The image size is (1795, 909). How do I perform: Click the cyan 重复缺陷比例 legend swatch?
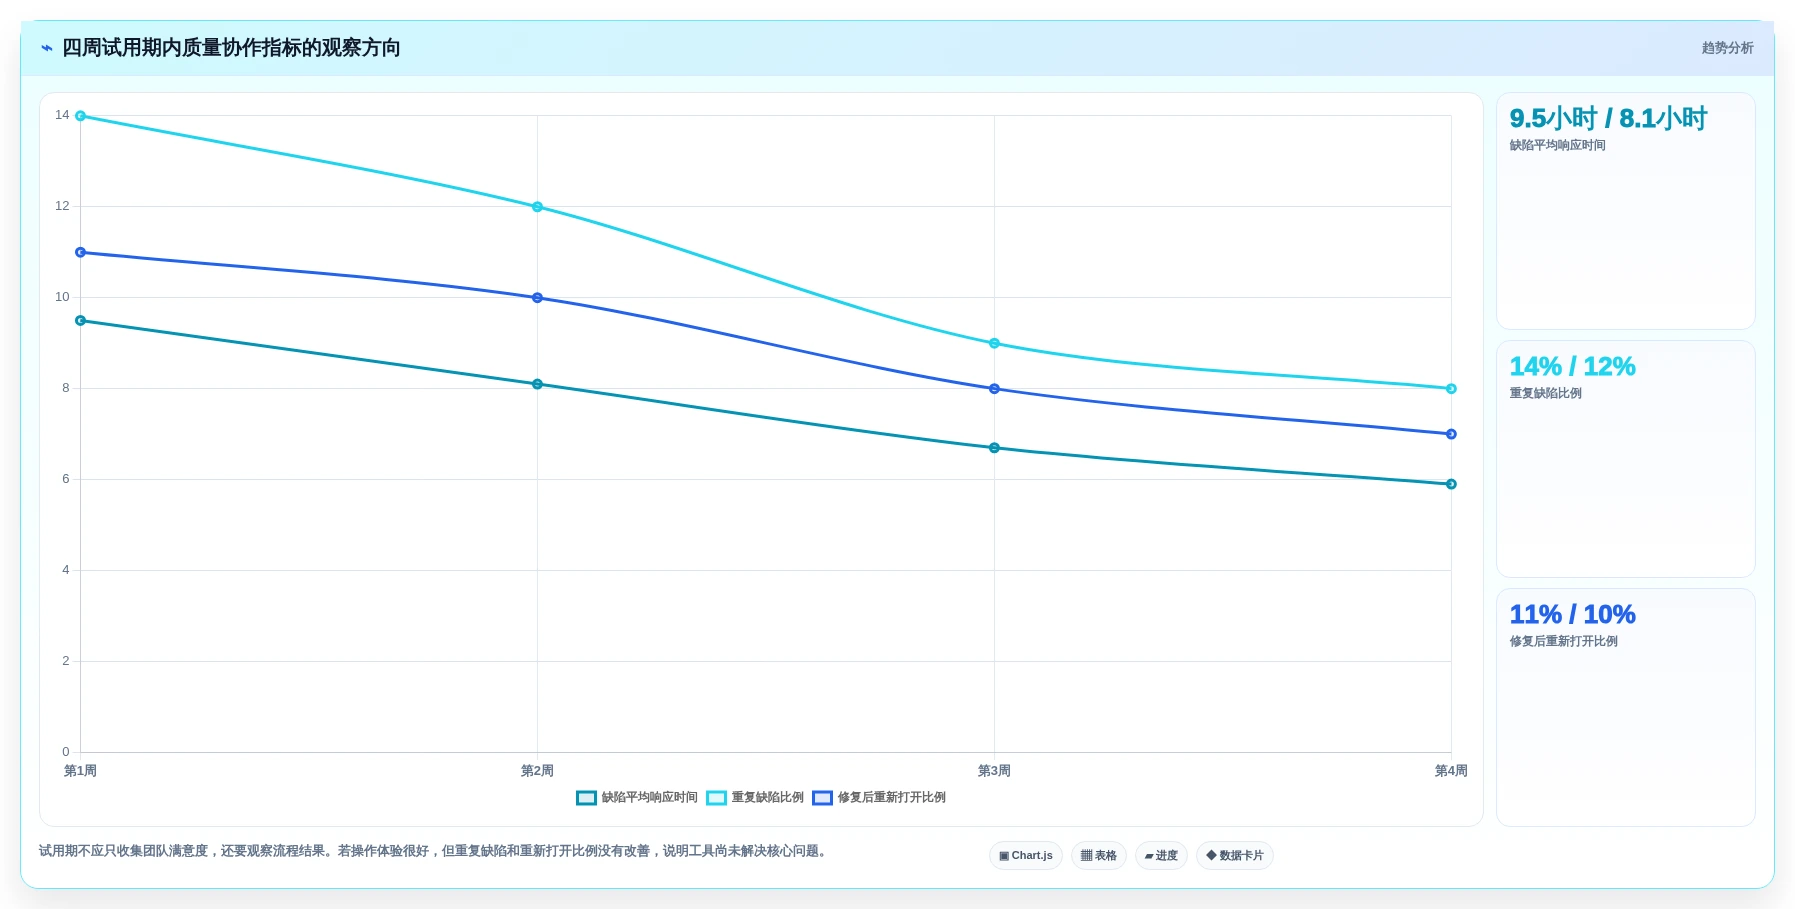pos(716,798)
